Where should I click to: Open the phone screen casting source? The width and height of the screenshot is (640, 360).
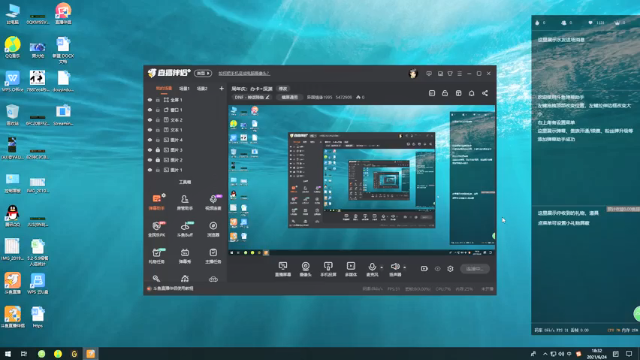(x=328, y=269)
